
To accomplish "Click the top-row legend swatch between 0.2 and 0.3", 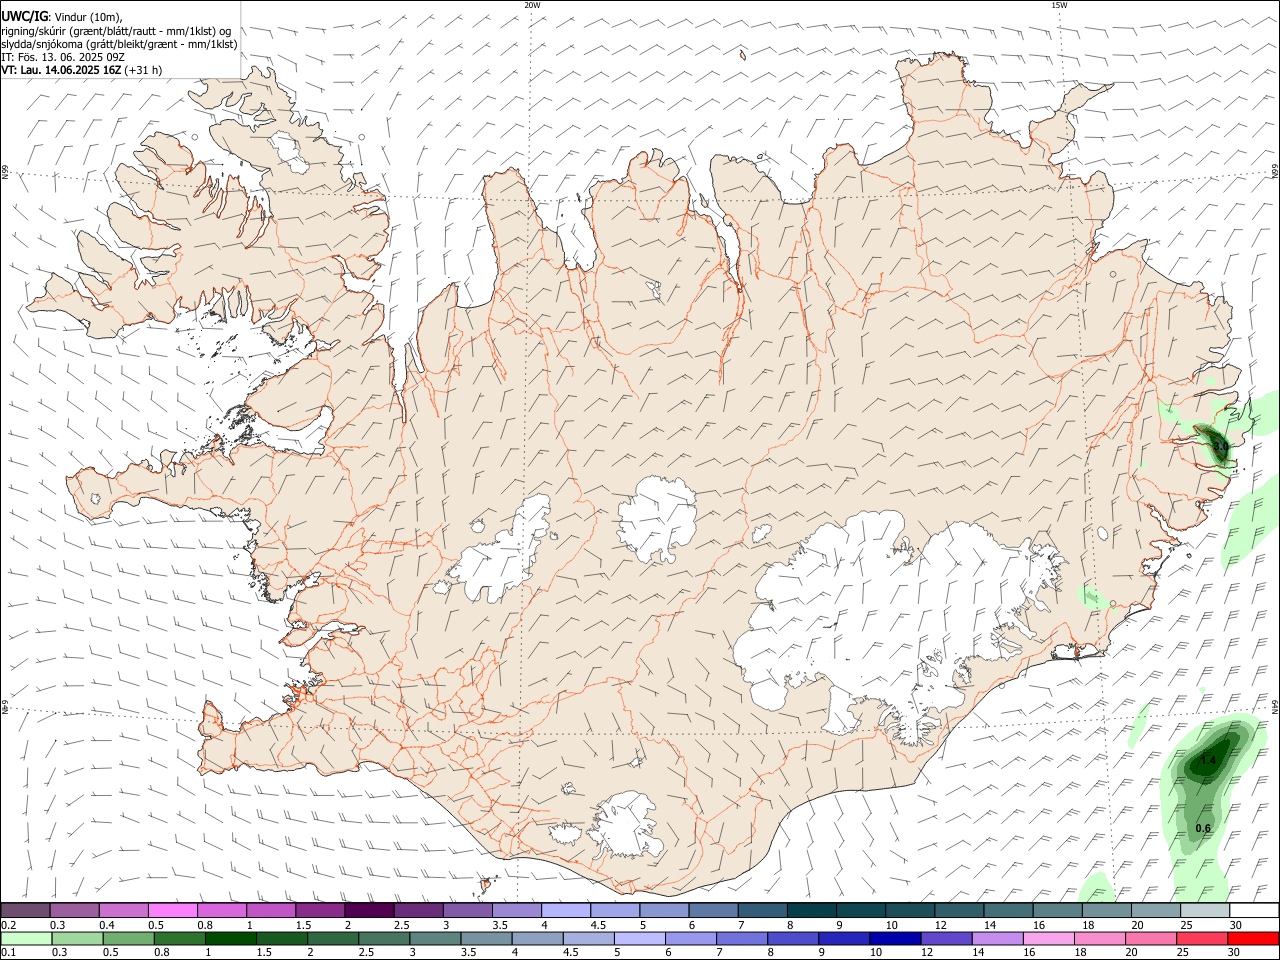I will pos(25,910).
